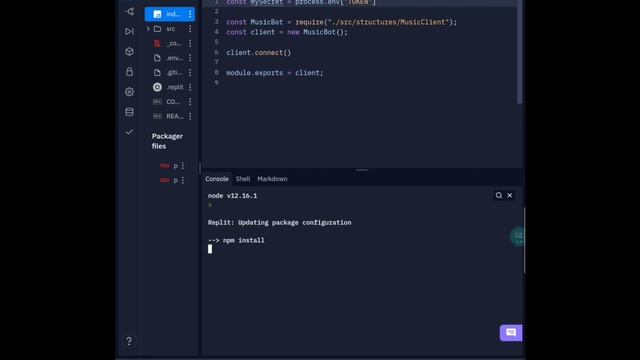Open the version control panel icon

(x=129, y=11)
